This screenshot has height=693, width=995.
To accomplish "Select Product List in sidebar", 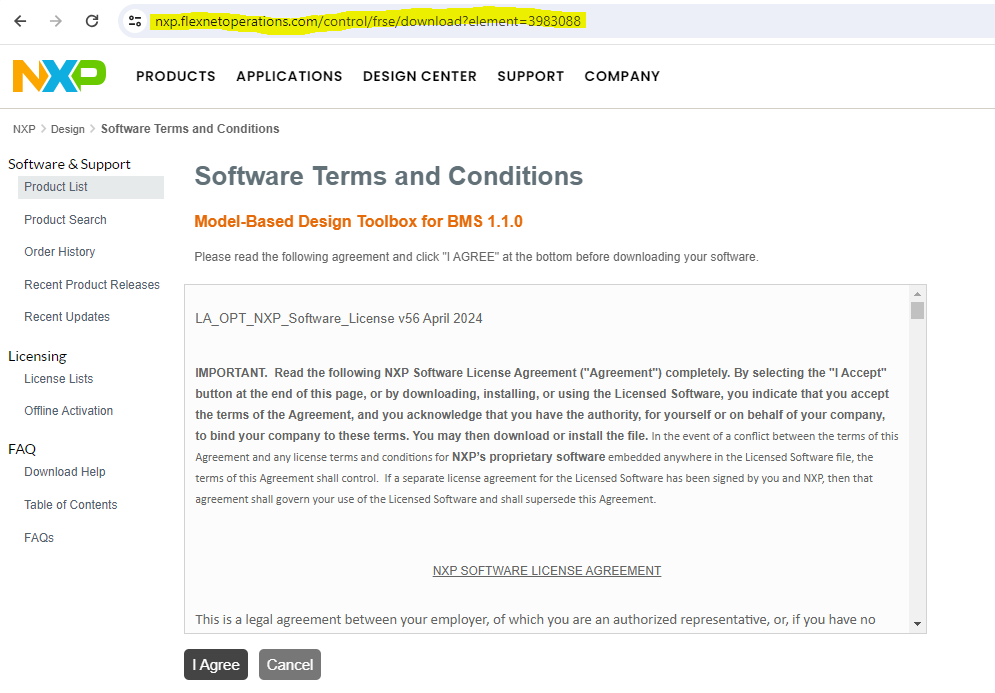I will (91, 187).
